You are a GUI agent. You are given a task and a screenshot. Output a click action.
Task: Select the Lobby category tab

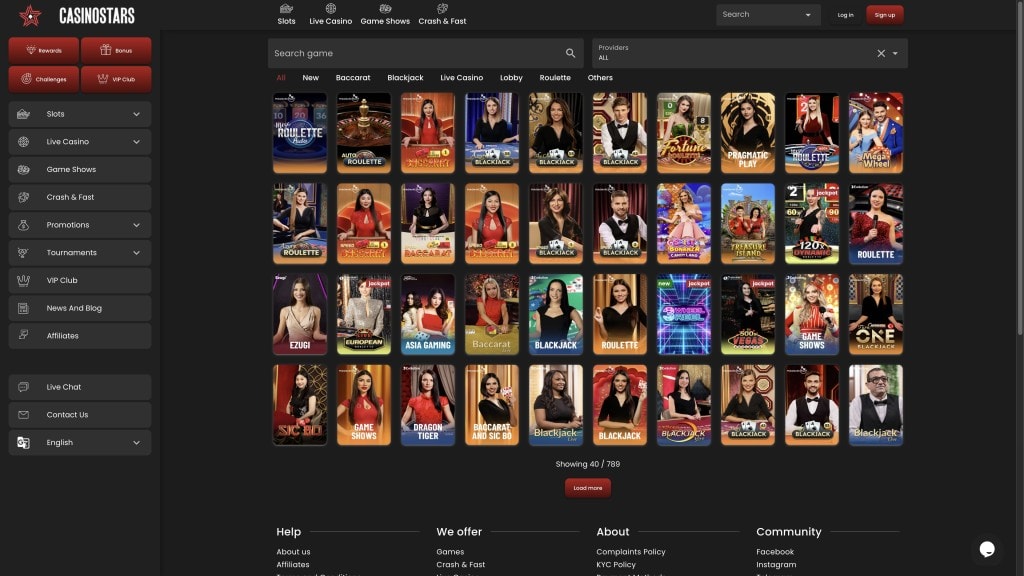(511, 78)
